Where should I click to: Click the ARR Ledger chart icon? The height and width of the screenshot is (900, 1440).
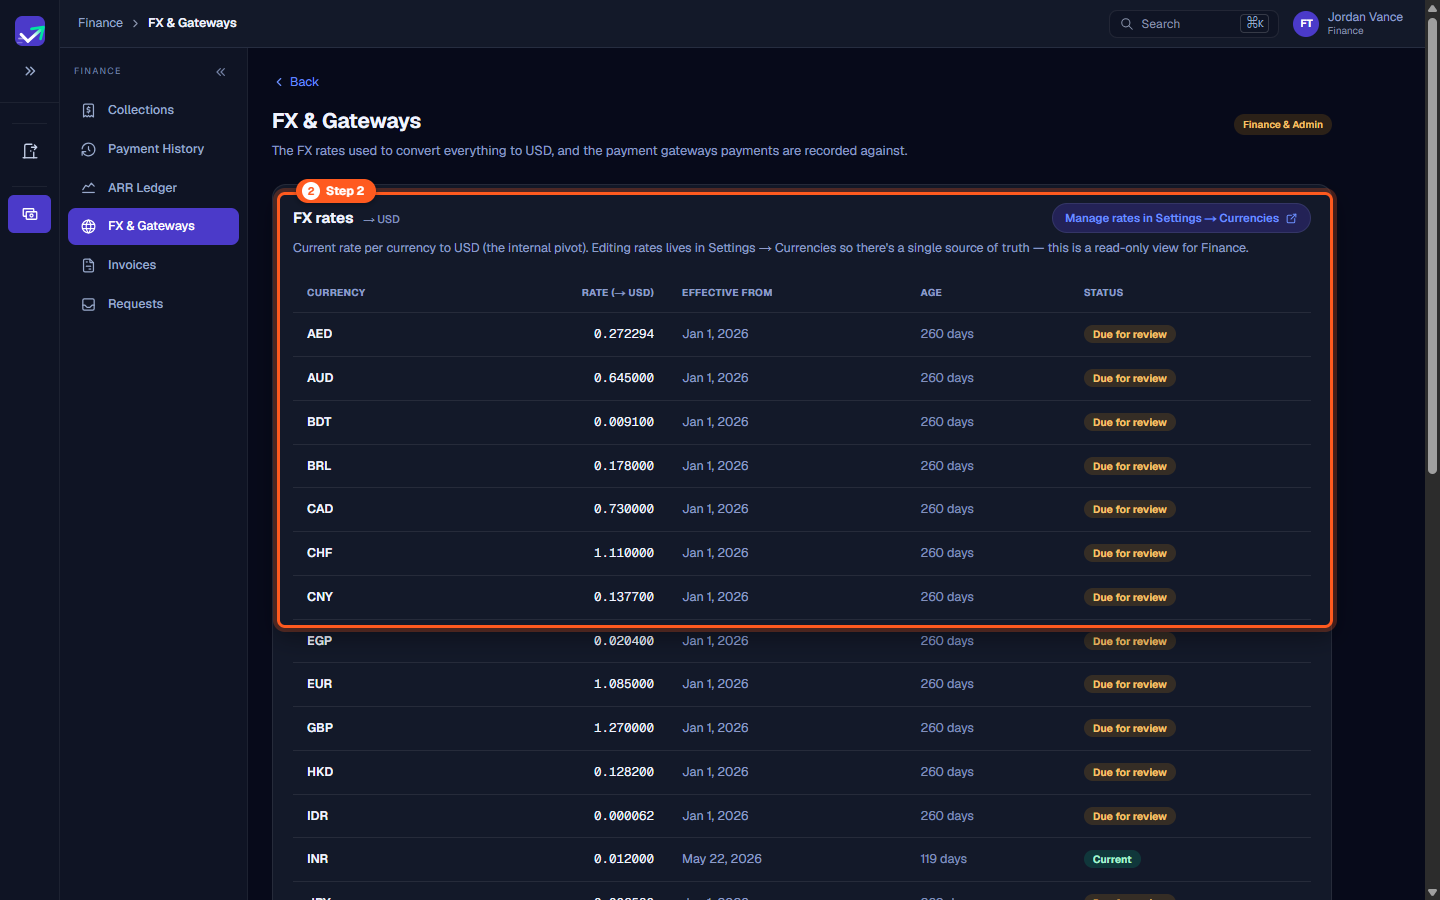pos(88,188)
